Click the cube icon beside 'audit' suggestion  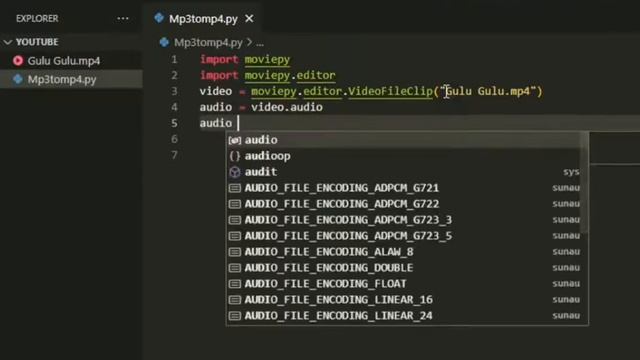point(235,172)
